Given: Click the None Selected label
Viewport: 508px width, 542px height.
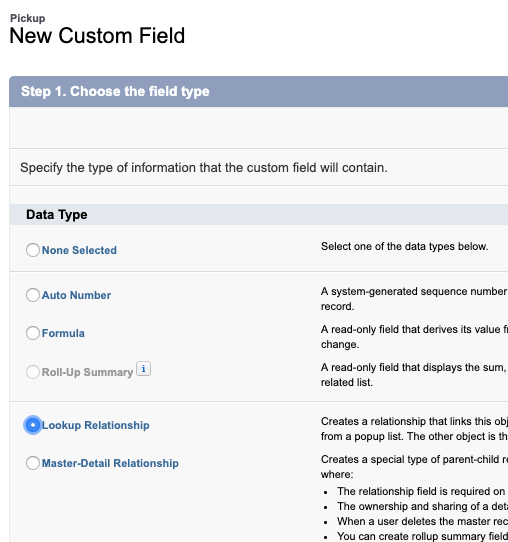Looking at the screenshot, I should (79, 250).
